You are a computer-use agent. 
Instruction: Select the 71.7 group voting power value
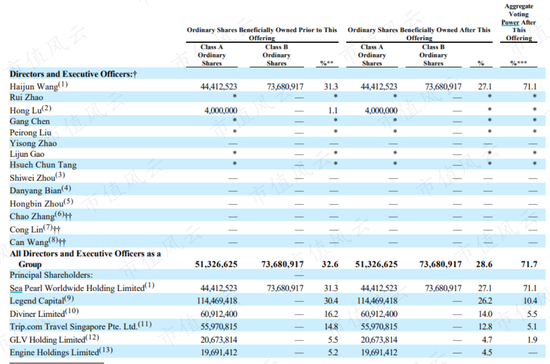[529, 264]
